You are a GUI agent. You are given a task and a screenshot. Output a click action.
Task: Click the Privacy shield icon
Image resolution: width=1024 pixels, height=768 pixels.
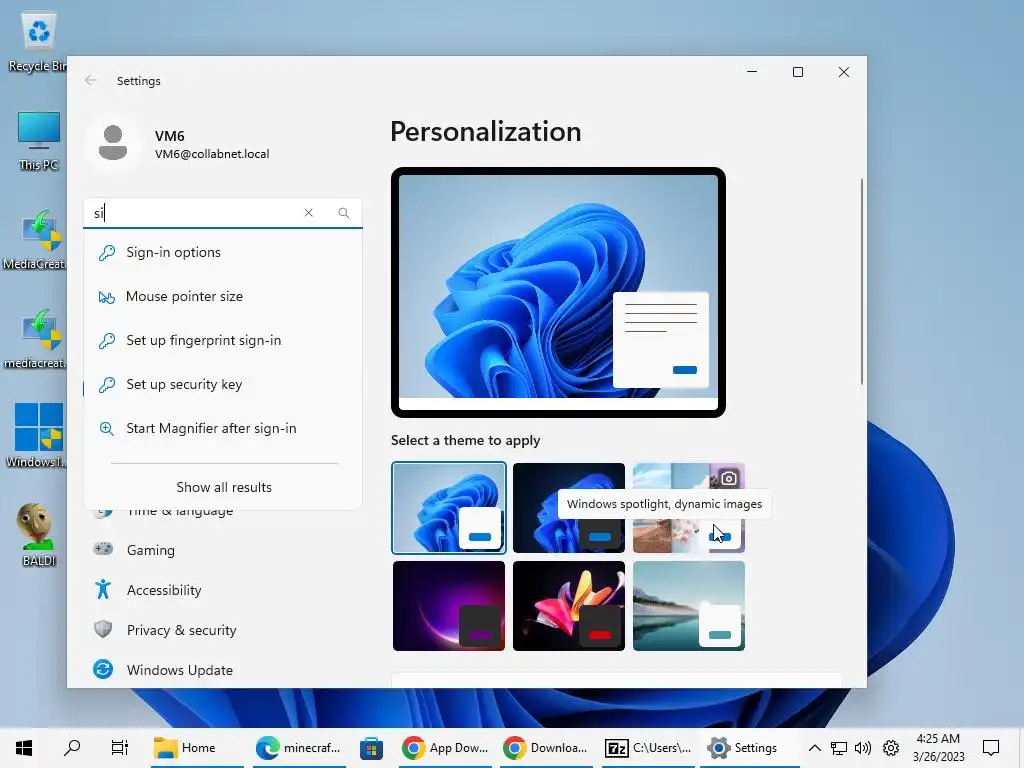[x=103, y=629]
